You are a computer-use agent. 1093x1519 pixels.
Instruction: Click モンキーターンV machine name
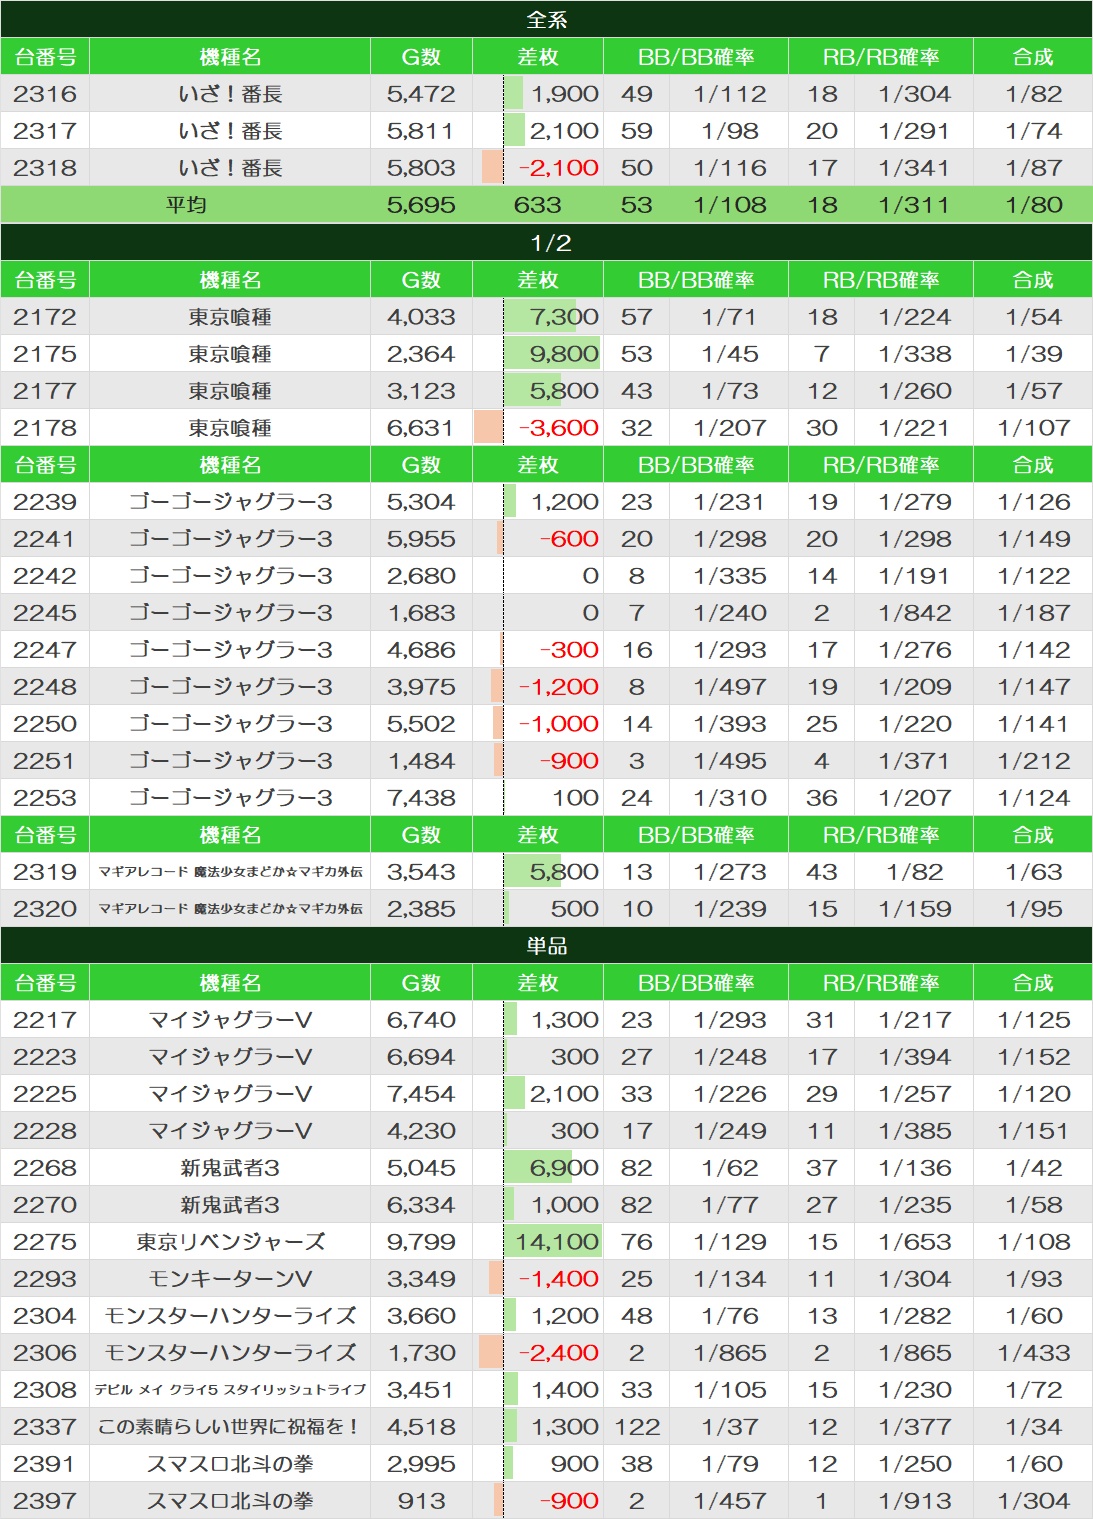(x=230, y=1279)
